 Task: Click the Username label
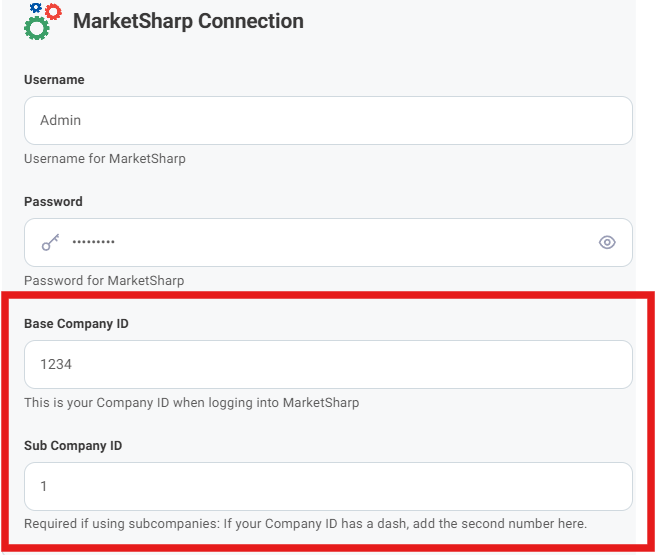click(x=54, y=80)
